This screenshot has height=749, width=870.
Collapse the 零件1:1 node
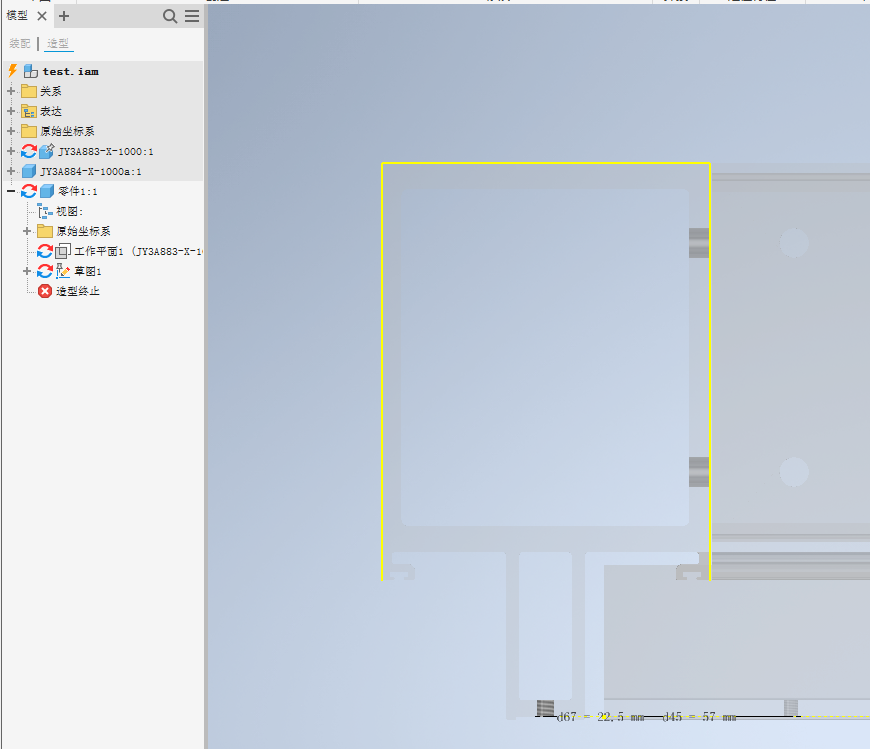[x=9, y=191]
